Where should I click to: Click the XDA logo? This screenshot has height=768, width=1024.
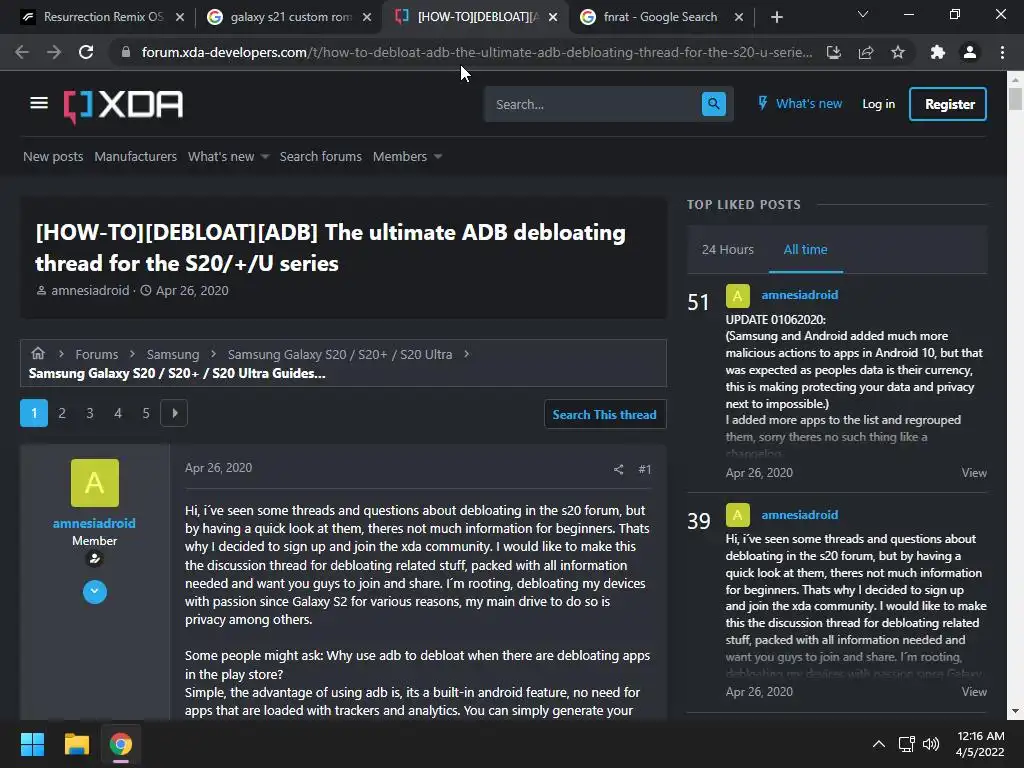(123, 106)
